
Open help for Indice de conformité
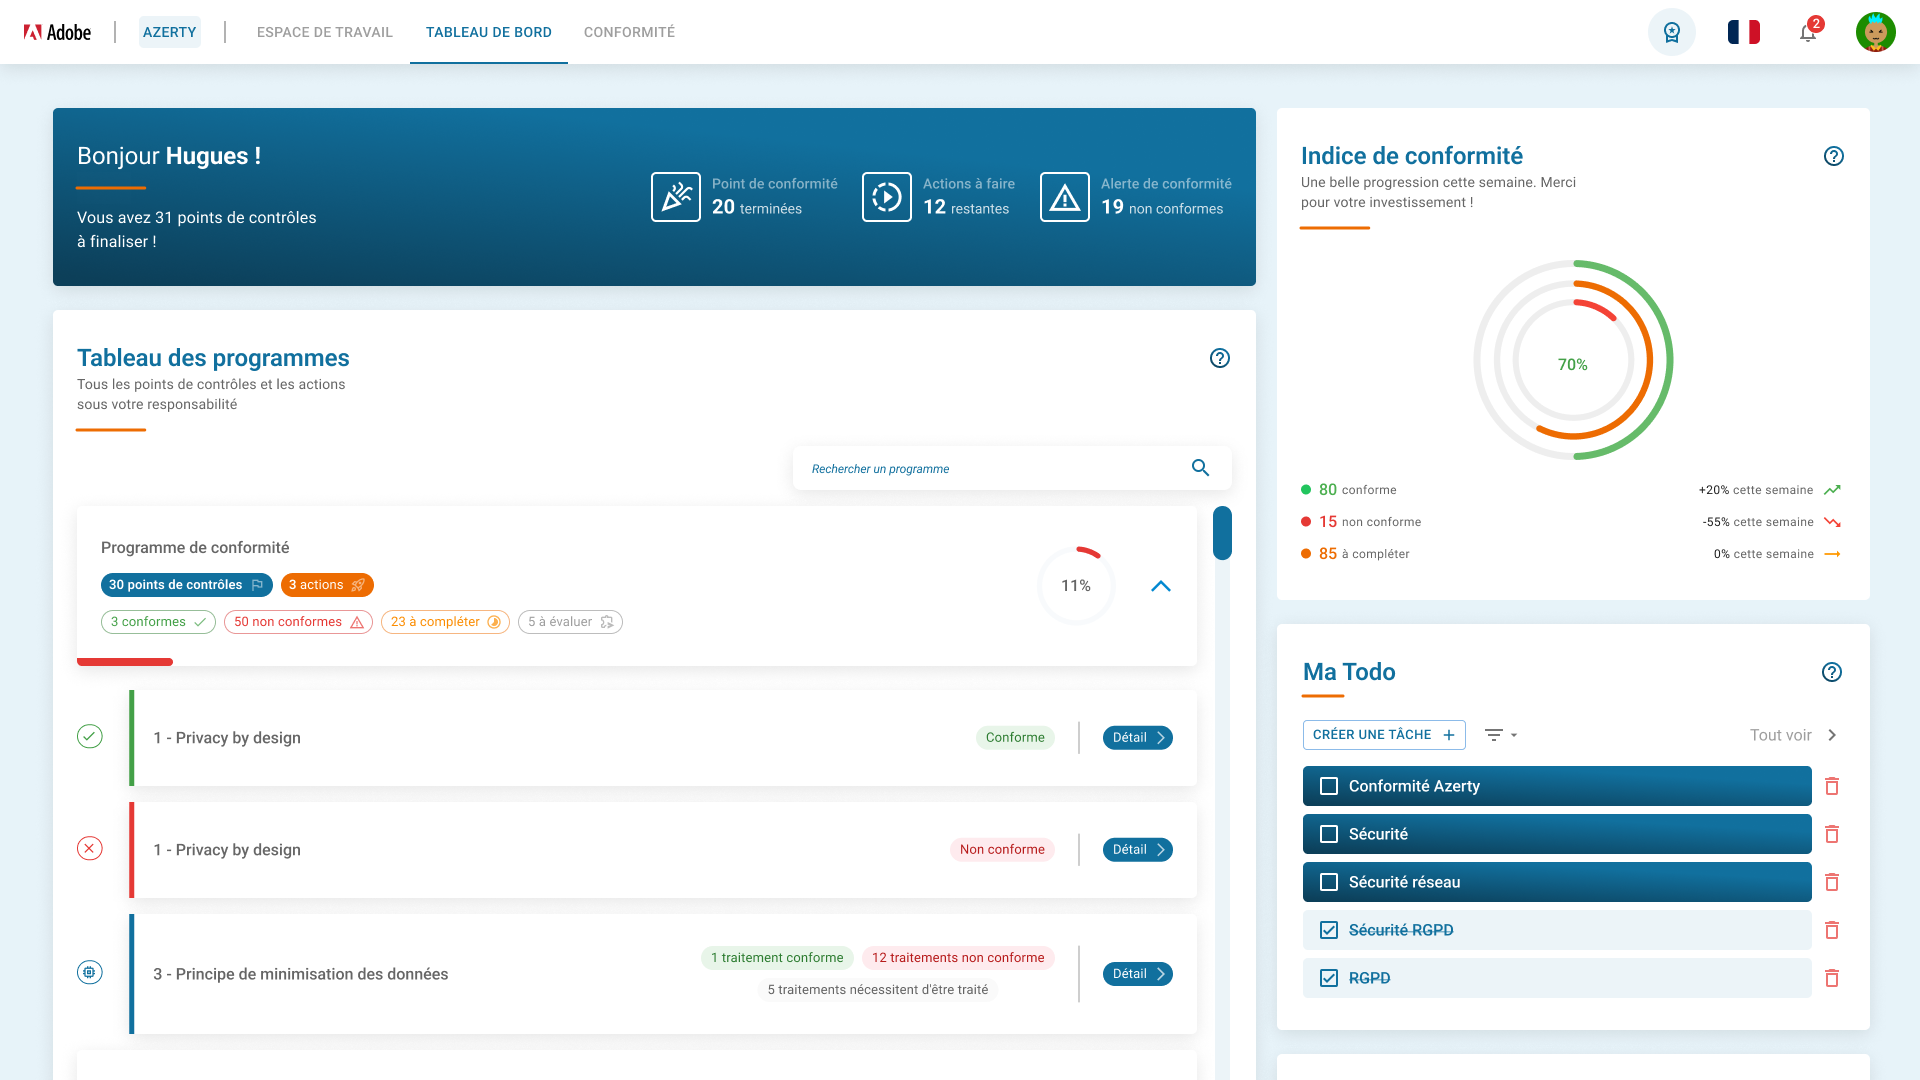point(1834,156)
